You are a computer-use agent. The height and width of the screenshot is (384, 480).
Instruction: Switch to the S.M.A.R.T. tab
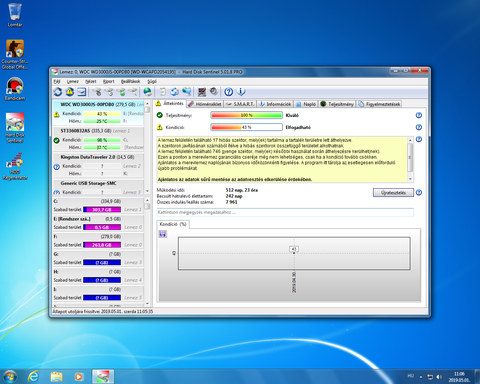240,104
